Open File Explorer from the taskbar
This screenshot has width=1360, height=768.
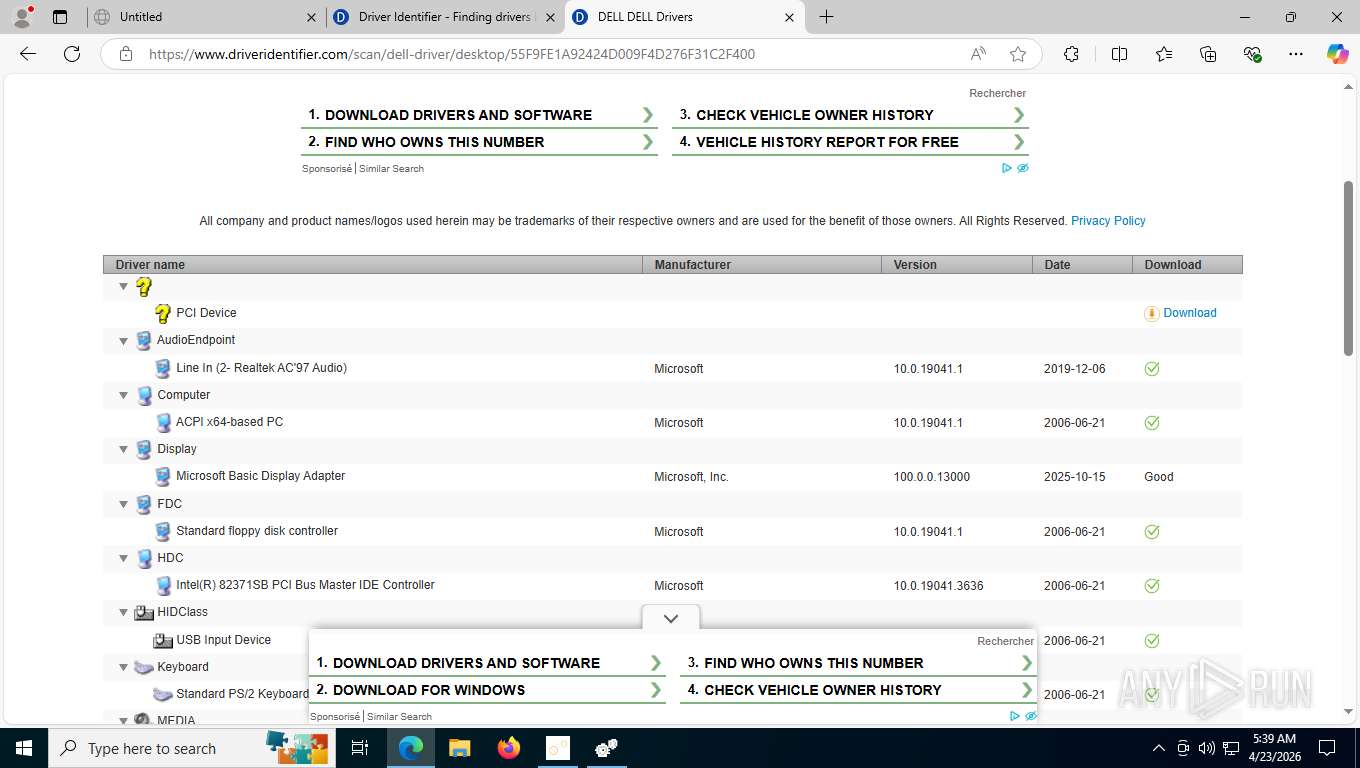459,748
